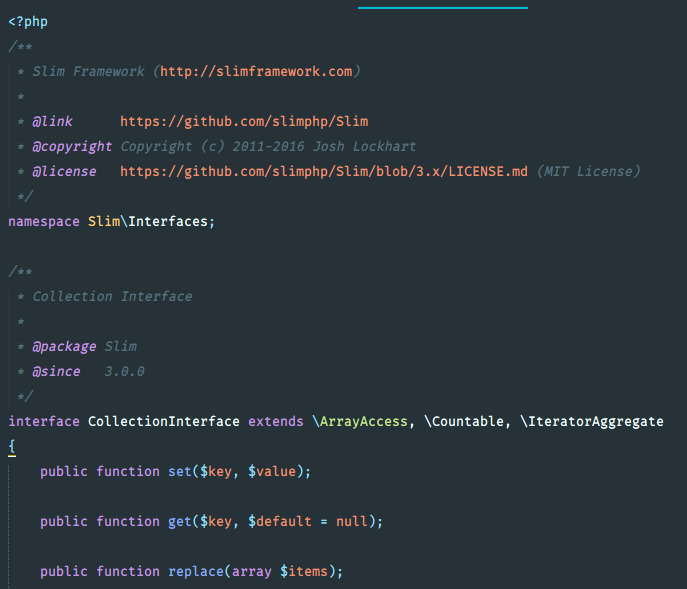The width and height of the screenshot is (687, 589).
Task: Click the $value parameter
Action: click(x=272, y=471)
